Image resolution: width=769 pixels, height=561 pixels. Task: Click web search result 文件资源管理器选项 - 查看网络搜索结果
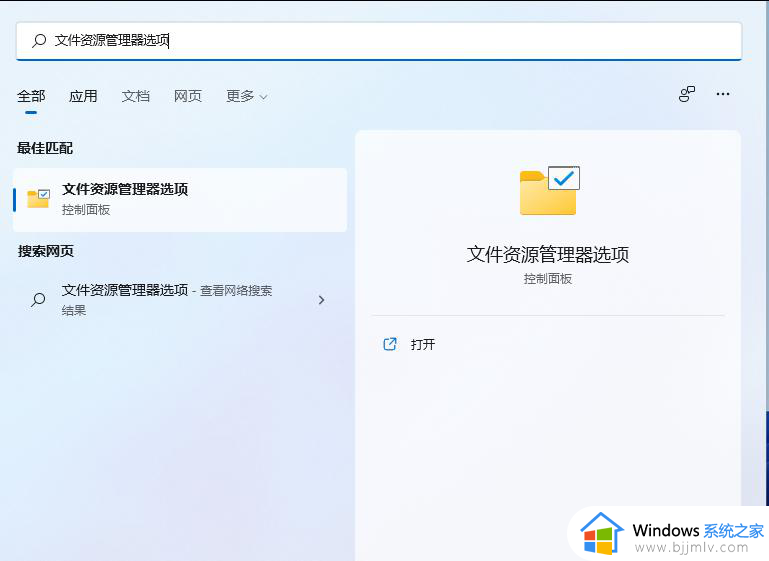tap(180, 300)
